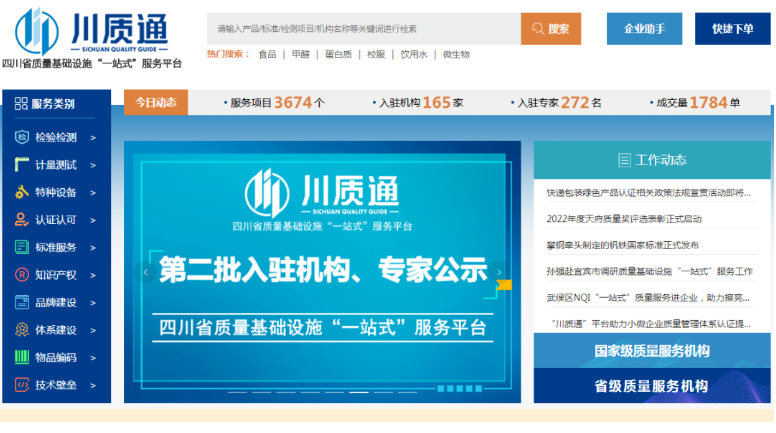Expand the 标准服务 category arrow
The width and height of the screenshot is (776, 433).
click(x=93, y=248)
